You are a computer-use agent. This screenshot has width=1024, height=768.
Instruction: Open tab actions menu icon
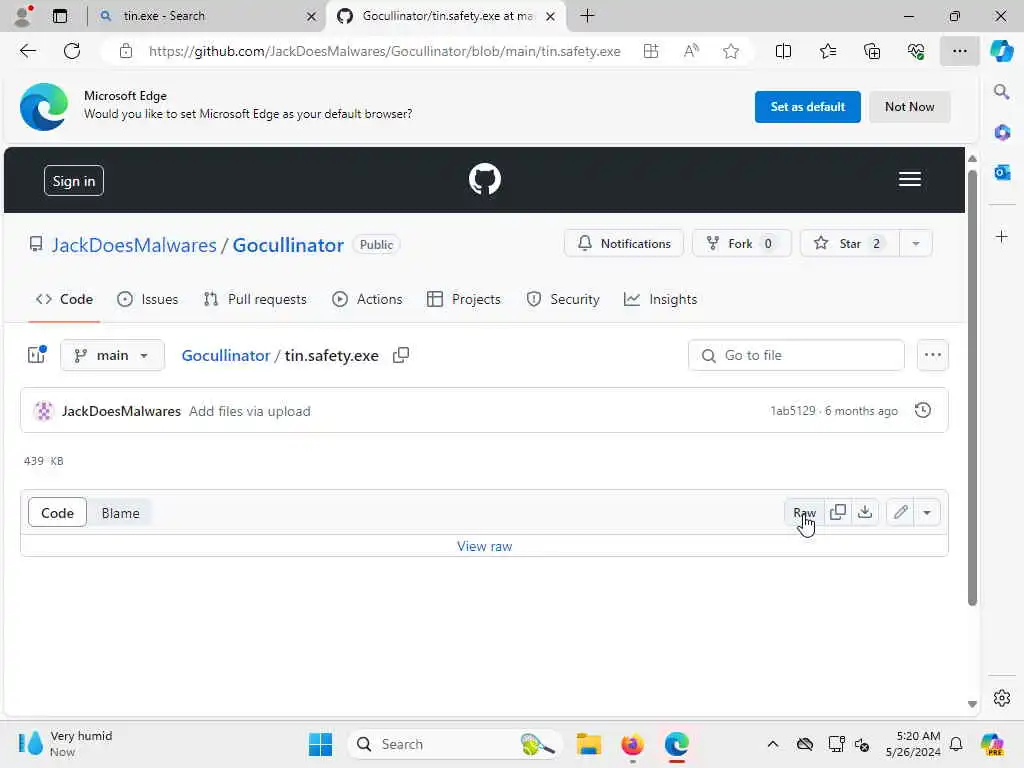59,16
